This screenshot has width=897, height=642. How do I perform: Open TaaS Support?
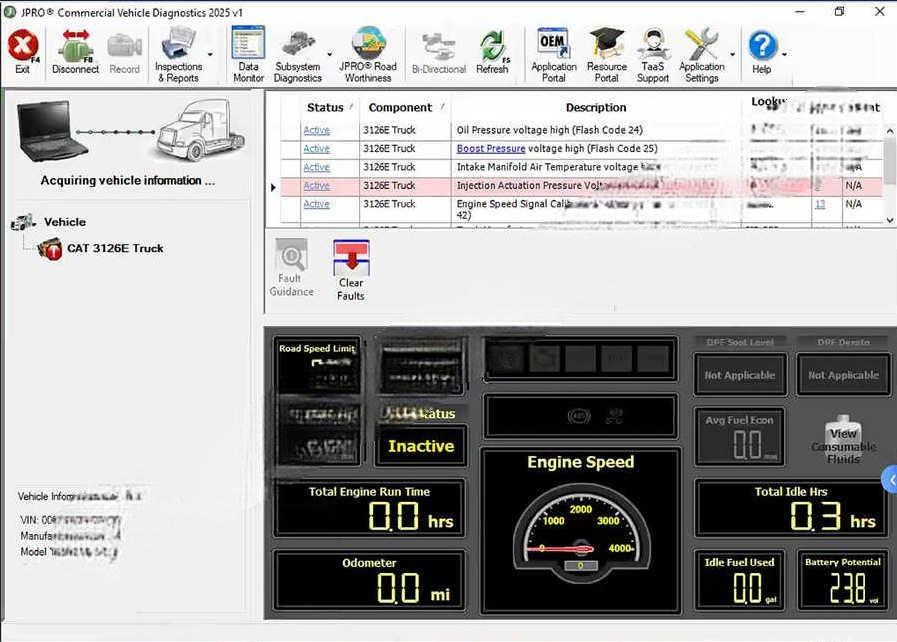tap(653, 54)
